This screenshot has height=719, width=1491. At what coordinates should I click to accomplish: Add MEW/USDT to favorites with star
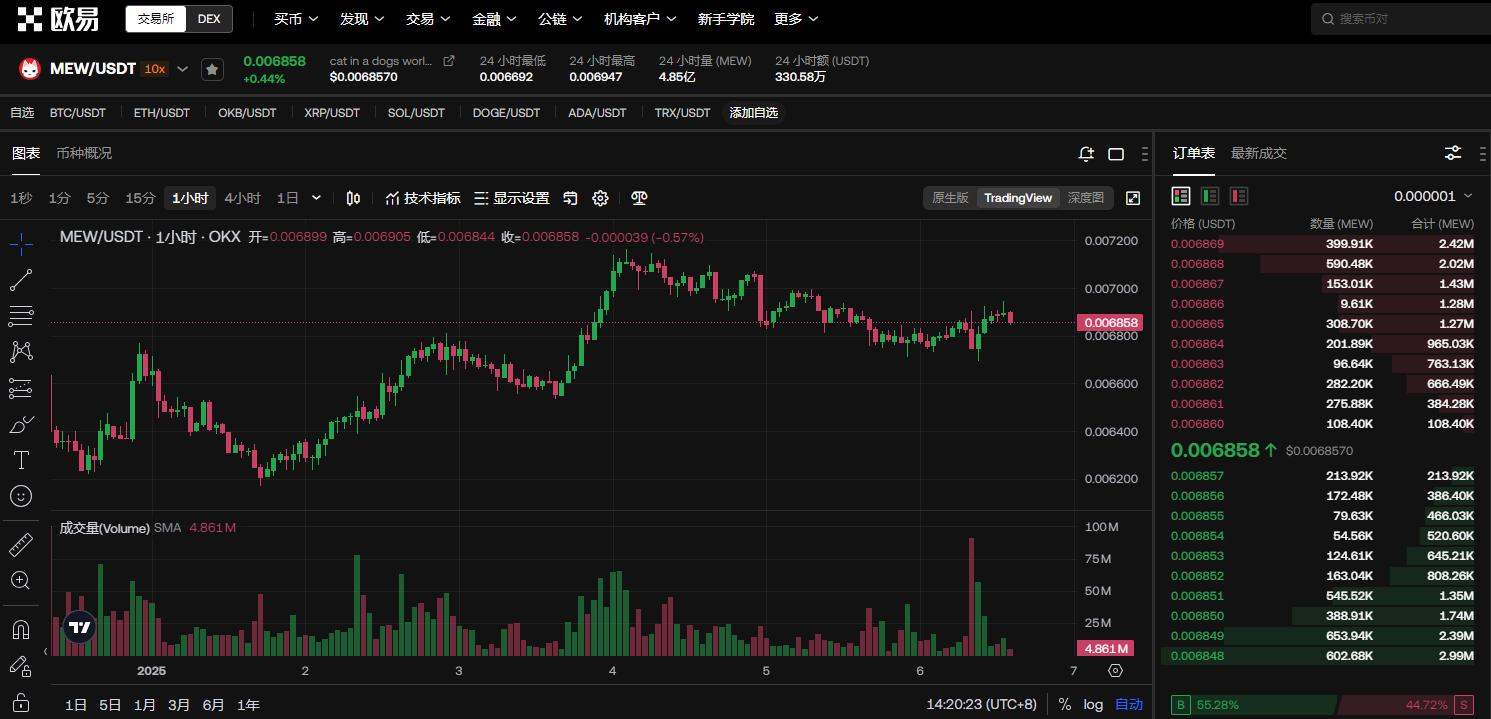(x=212, y=69)
